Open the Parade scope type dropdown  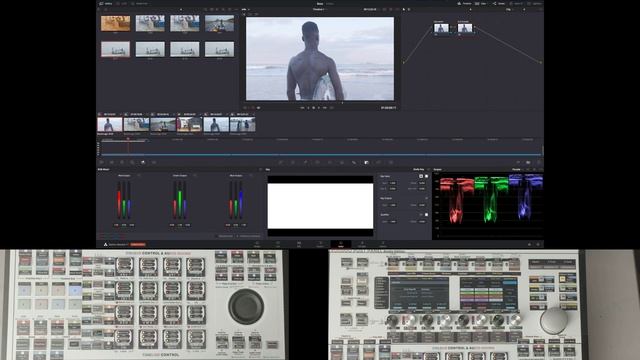click(x=518, y=169)
